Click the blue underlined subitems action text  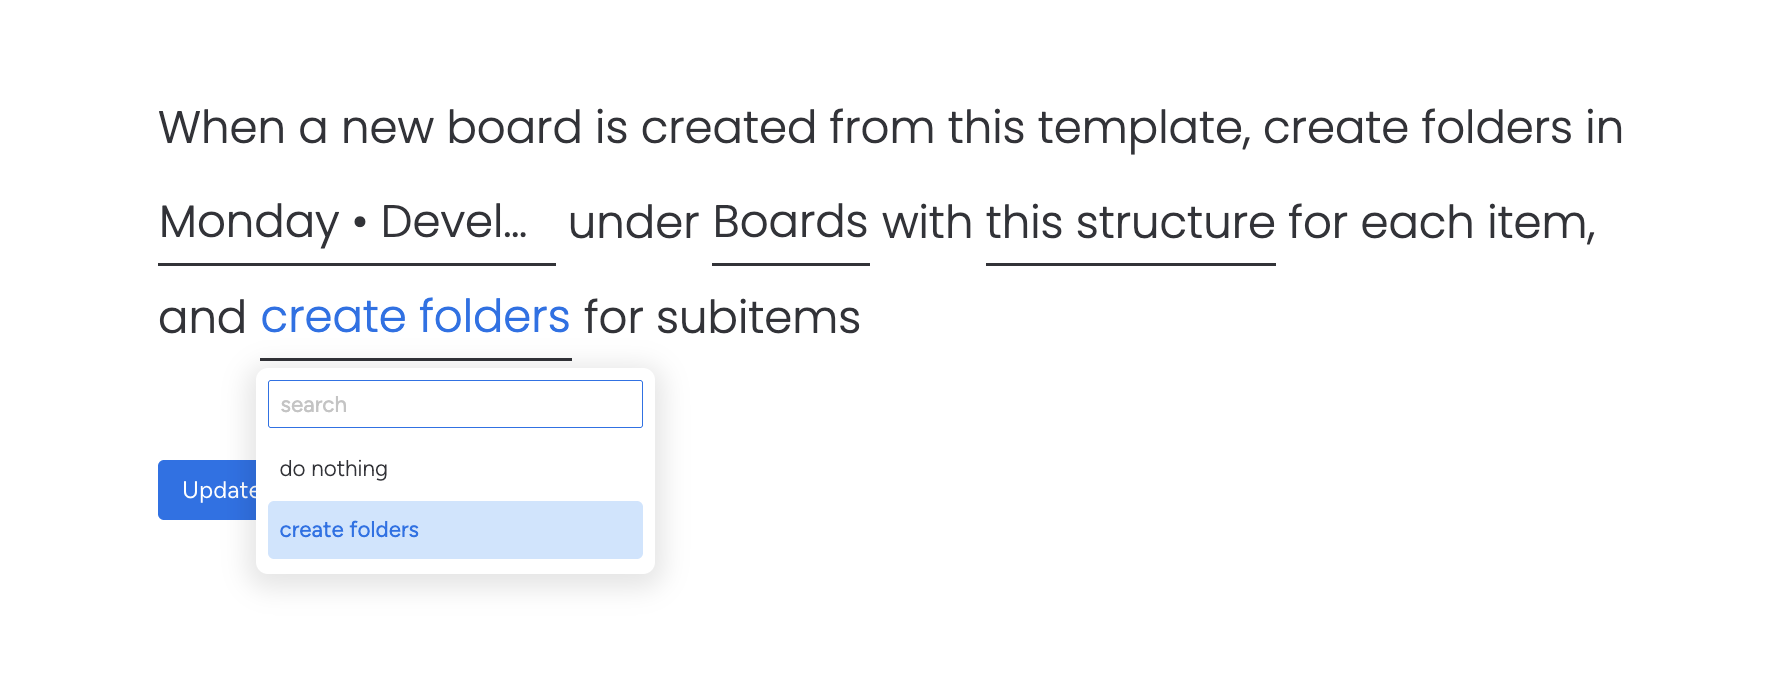point(415,318)
